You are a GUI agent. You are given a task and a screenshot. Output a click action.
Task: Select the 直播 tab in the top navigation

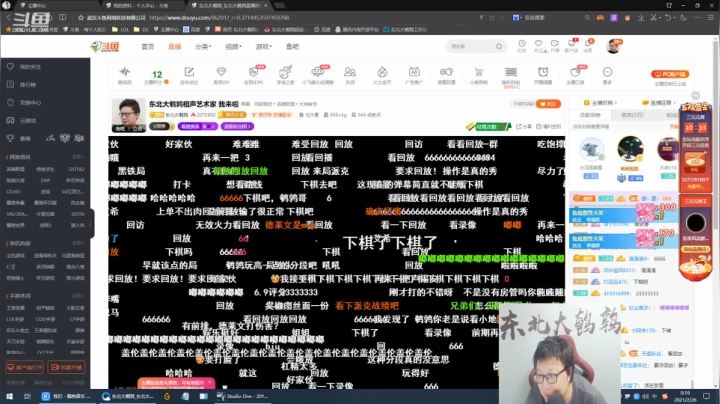point(174,46)
